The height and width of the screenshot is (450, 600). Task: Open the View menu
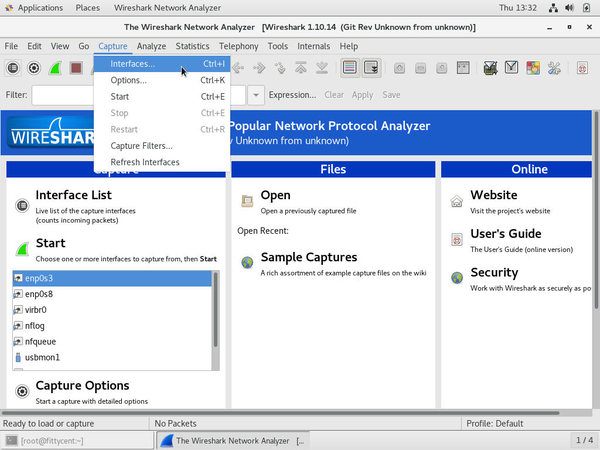[60, 46]
